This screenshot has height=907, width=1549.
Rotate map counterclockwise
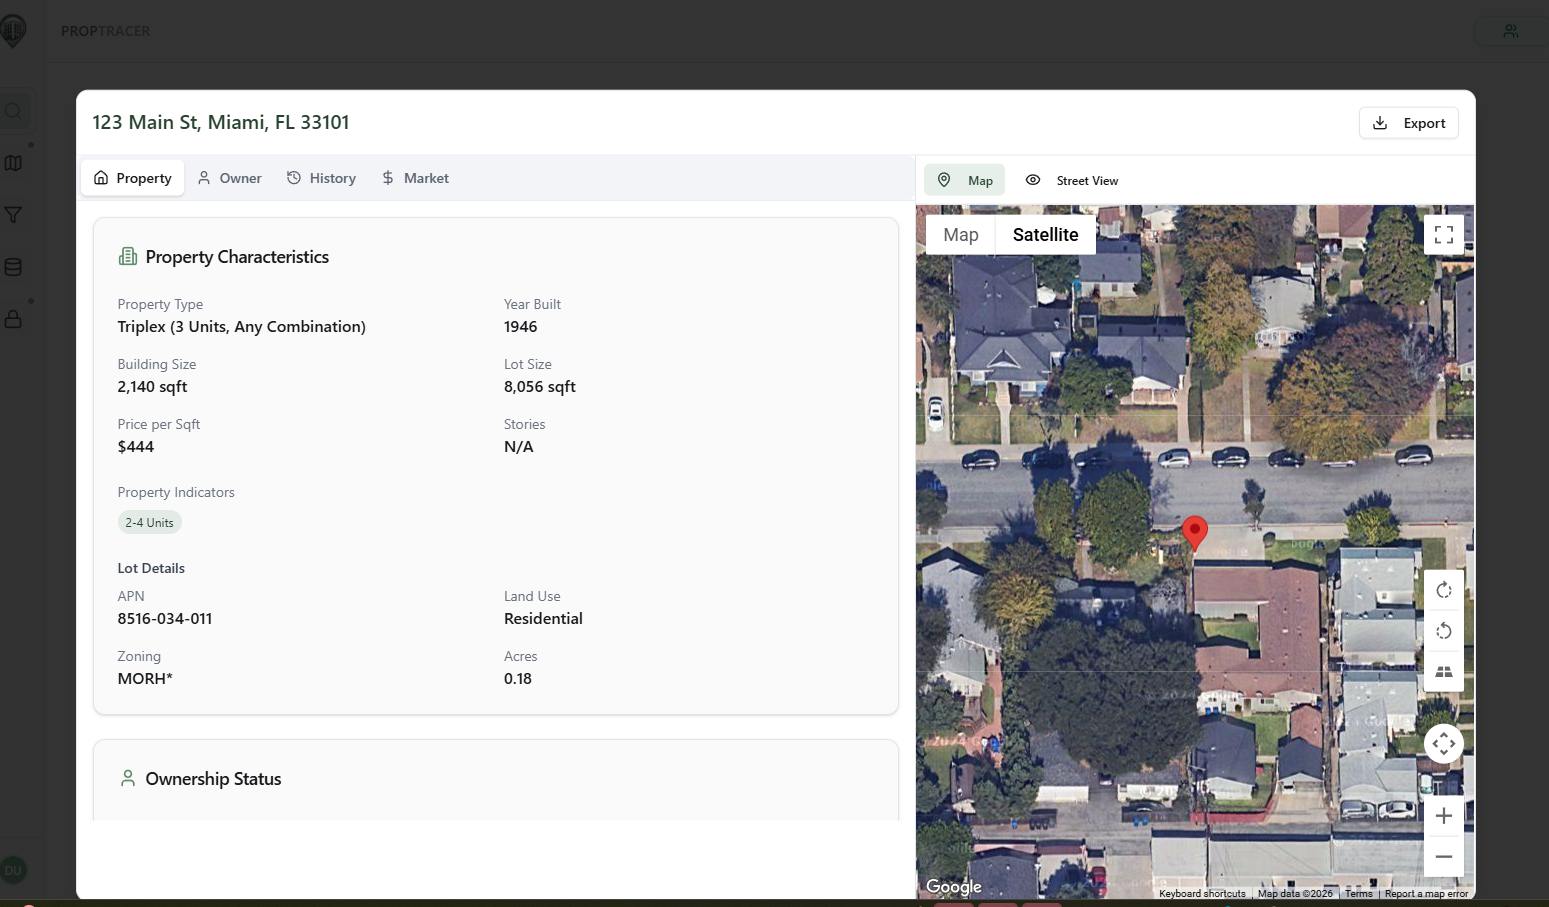pos(1444,631)
